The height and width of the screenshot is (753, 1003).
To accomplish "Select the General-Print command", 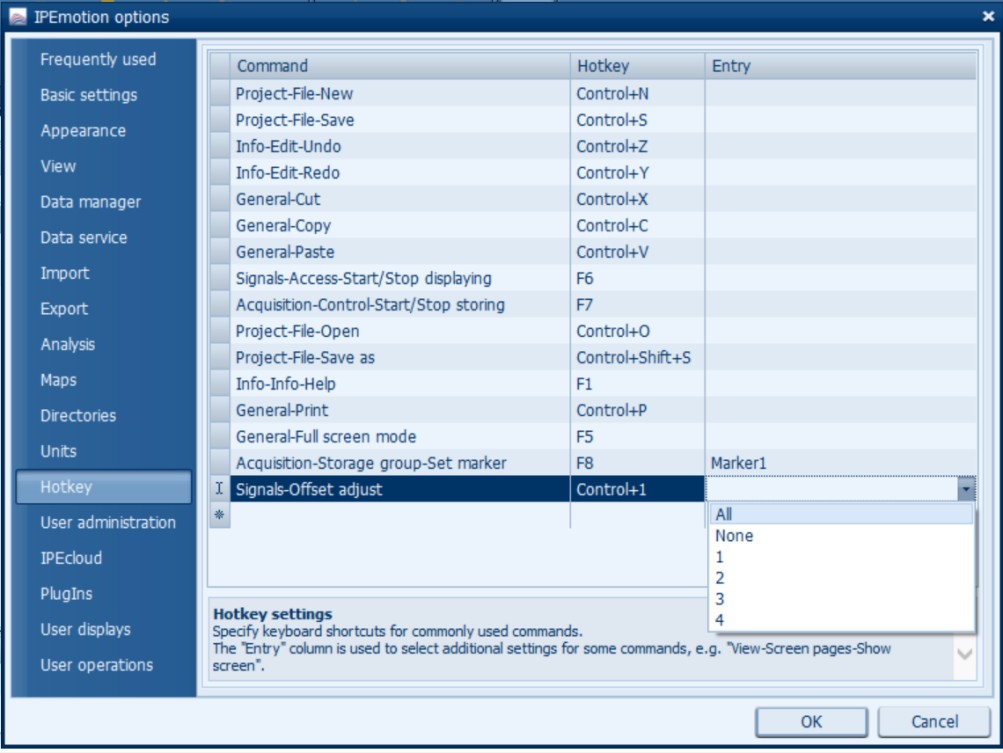I will [x=400, y=410].
